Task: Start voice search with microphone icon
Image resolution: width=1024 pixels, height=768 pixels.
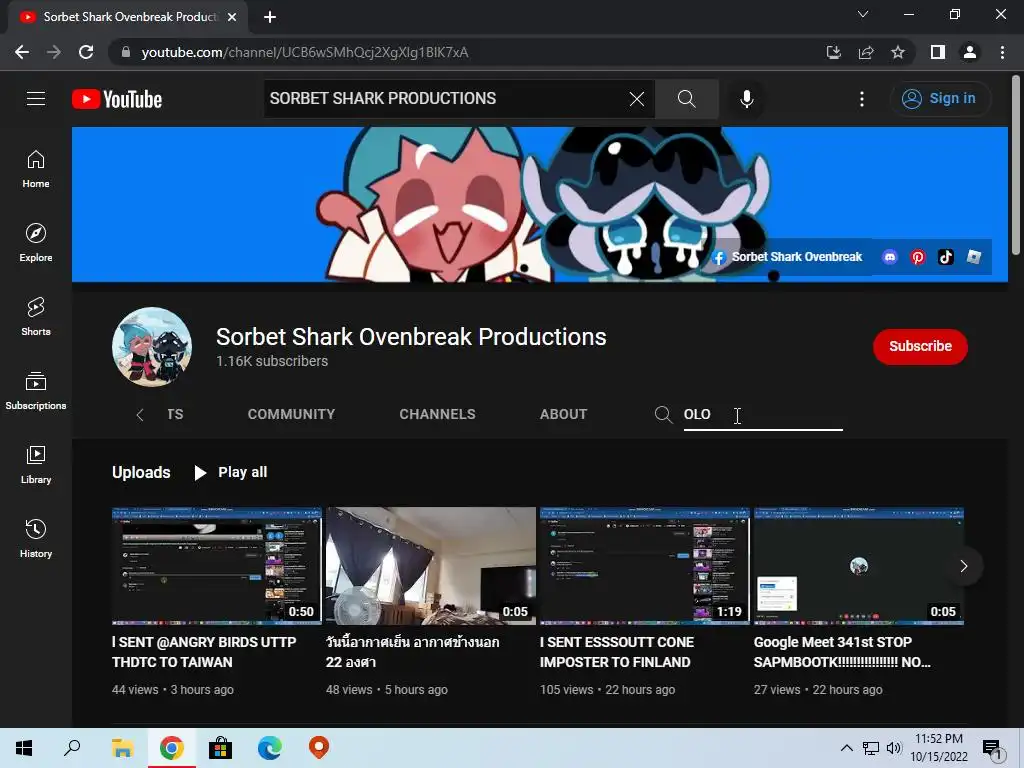Action: coord(746,99)
